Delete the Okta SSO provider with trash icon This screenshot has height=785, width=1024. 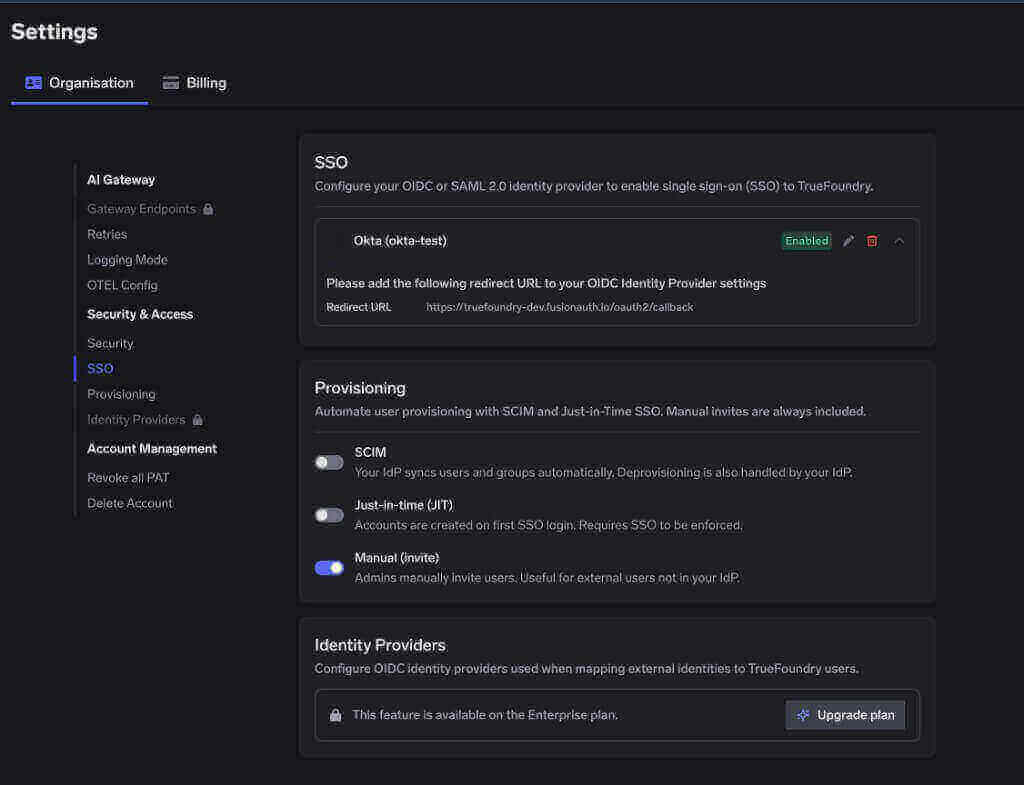point(872,241)
